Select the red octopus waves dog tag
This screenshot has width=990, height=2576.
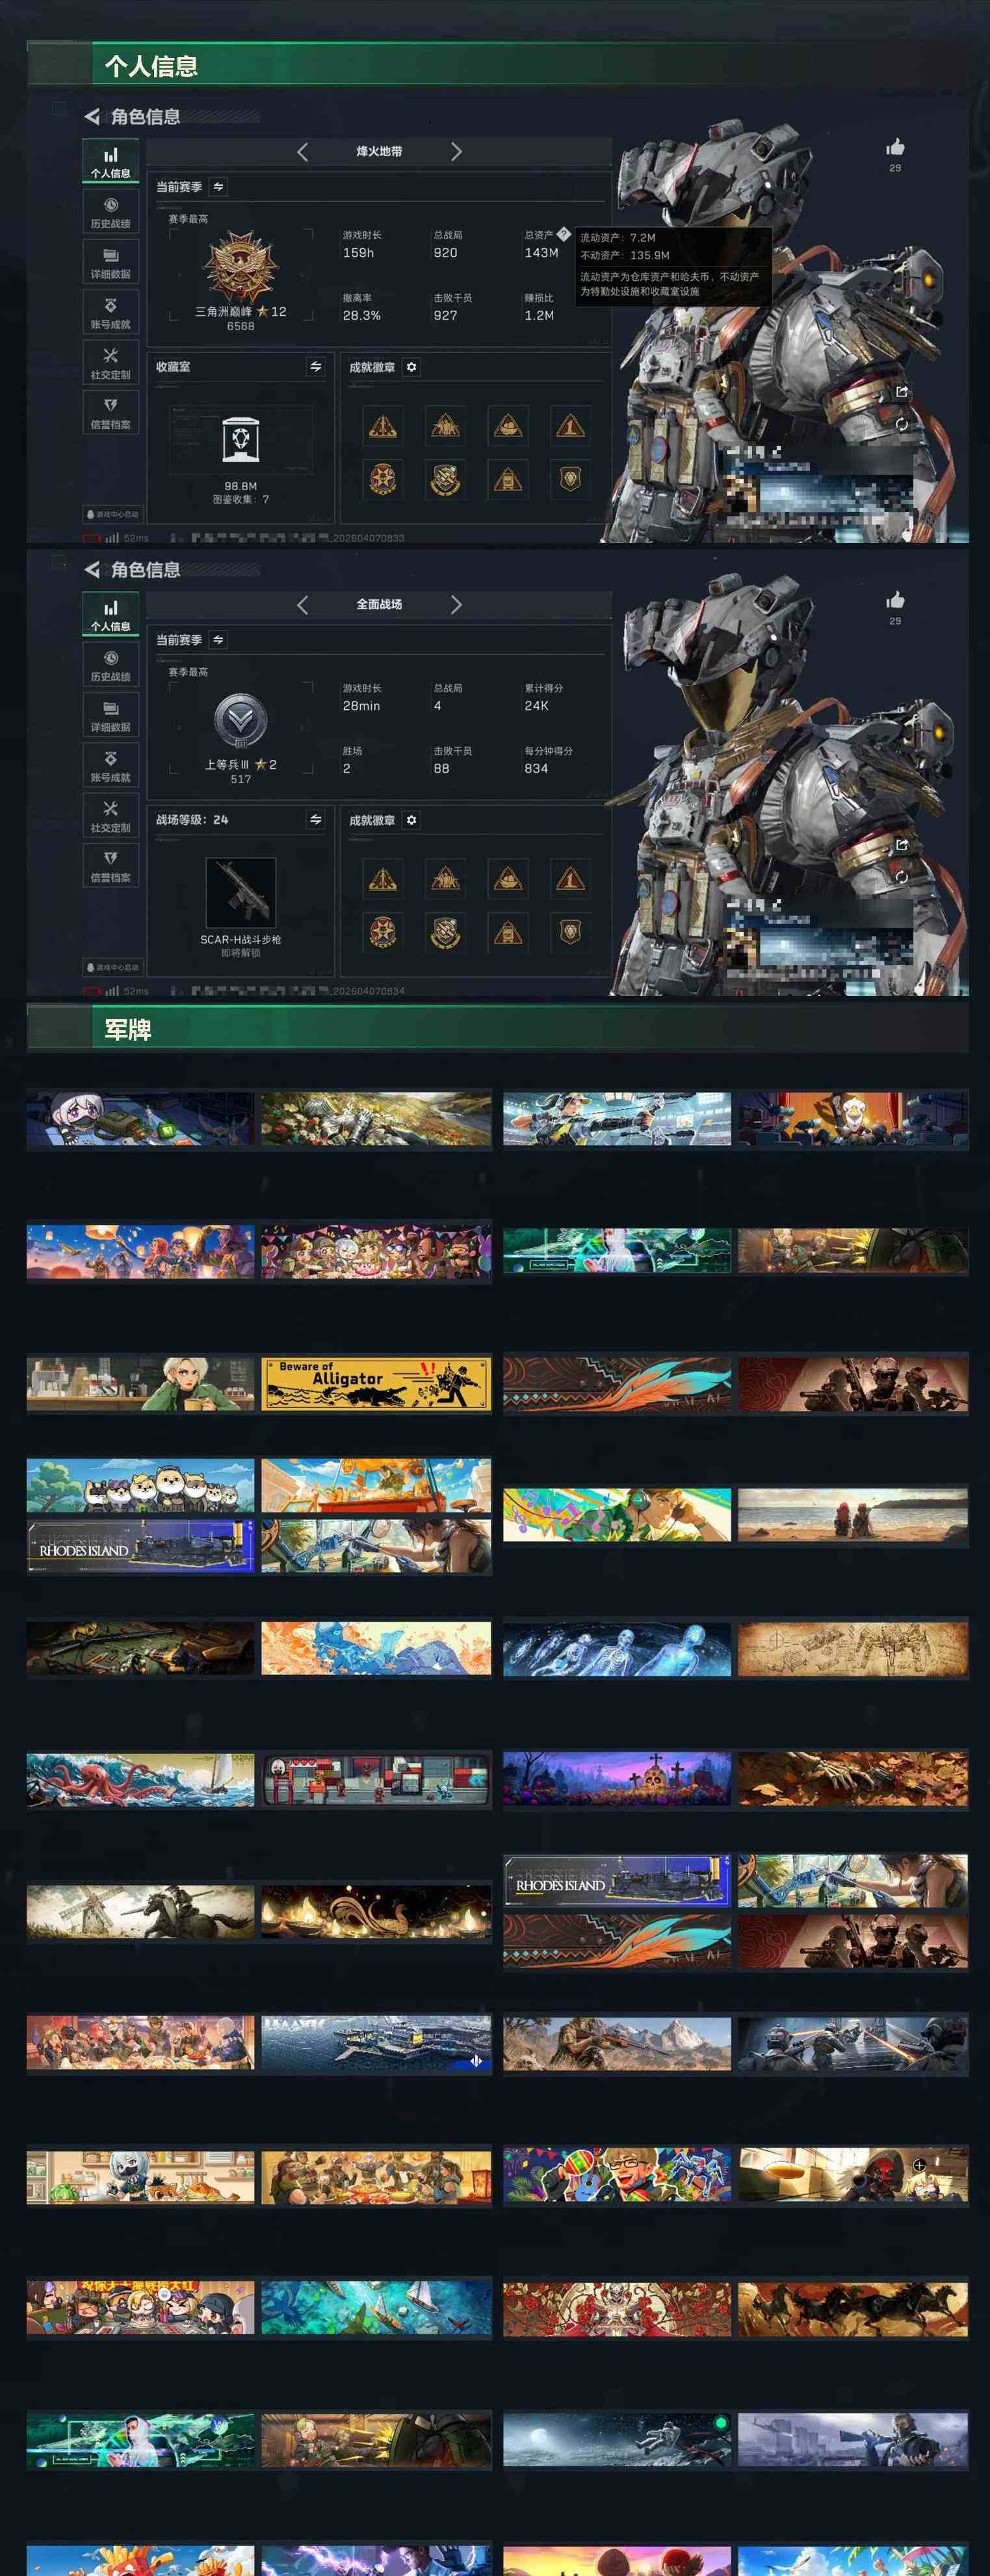coord(141,1779)
